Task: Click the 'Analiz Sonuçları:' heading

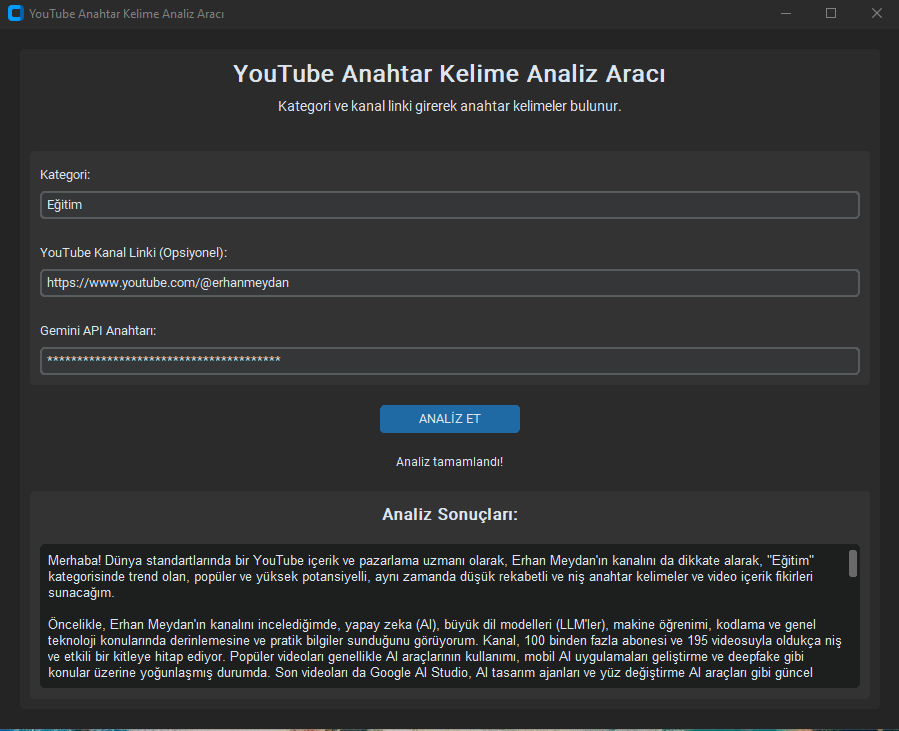Action: [x=450, y=514]
